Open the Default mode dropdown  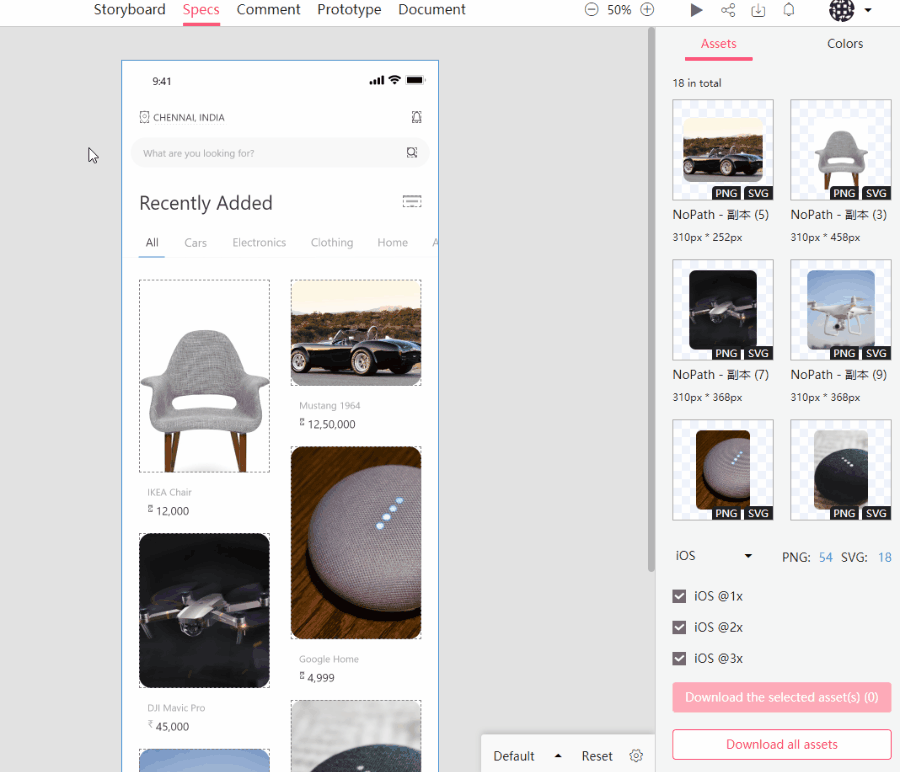(527, 756)
